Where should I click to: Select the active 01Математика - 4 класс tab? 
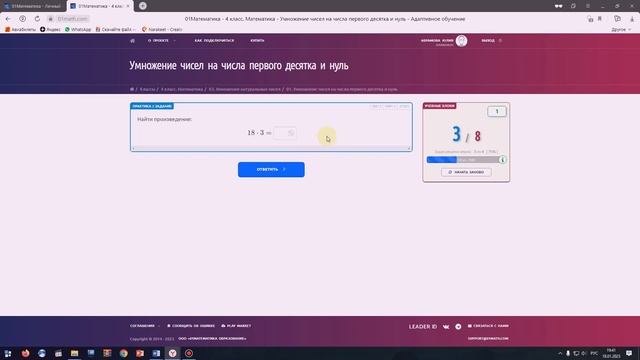99,6
